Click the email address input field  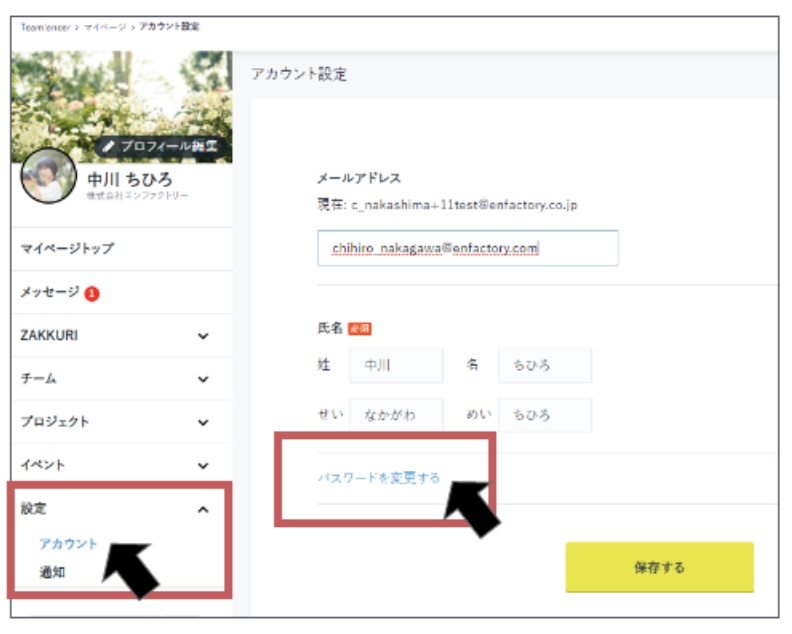coord(467,248)
